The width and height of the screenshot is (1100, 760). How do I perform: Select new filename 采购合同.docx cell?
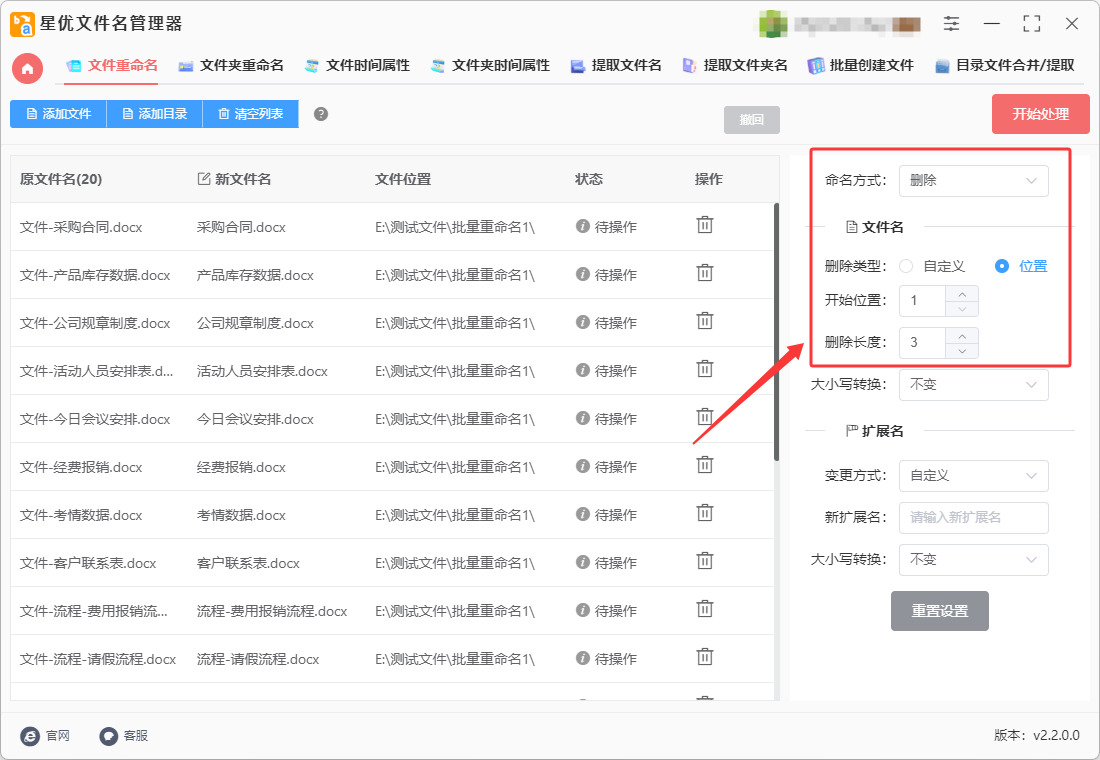(x=241, y=227)
